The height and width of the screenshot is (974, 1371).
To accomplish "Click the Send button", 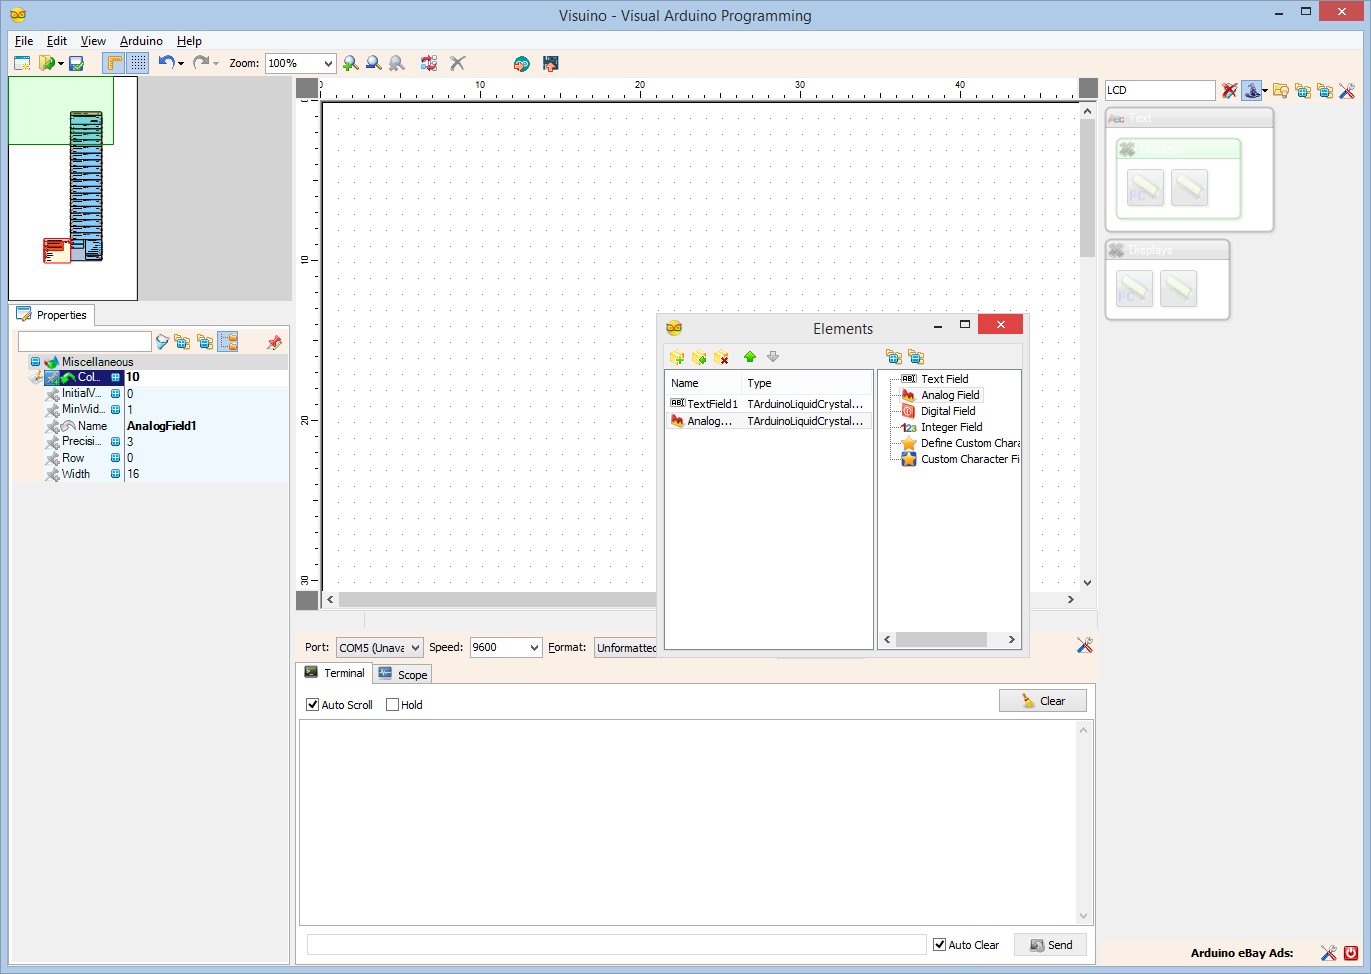I will coord(1050,945).
